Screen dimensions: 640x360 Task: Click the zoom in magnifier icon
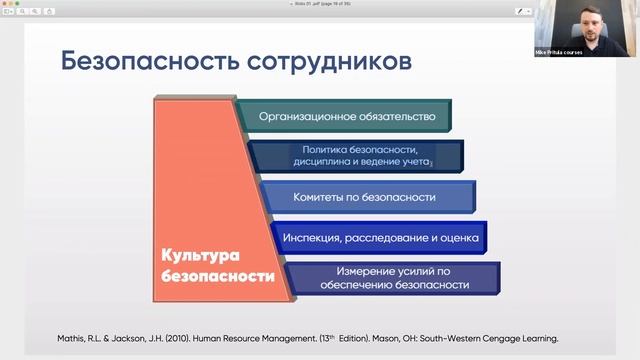pyautogui.click(x=35, y=11)
